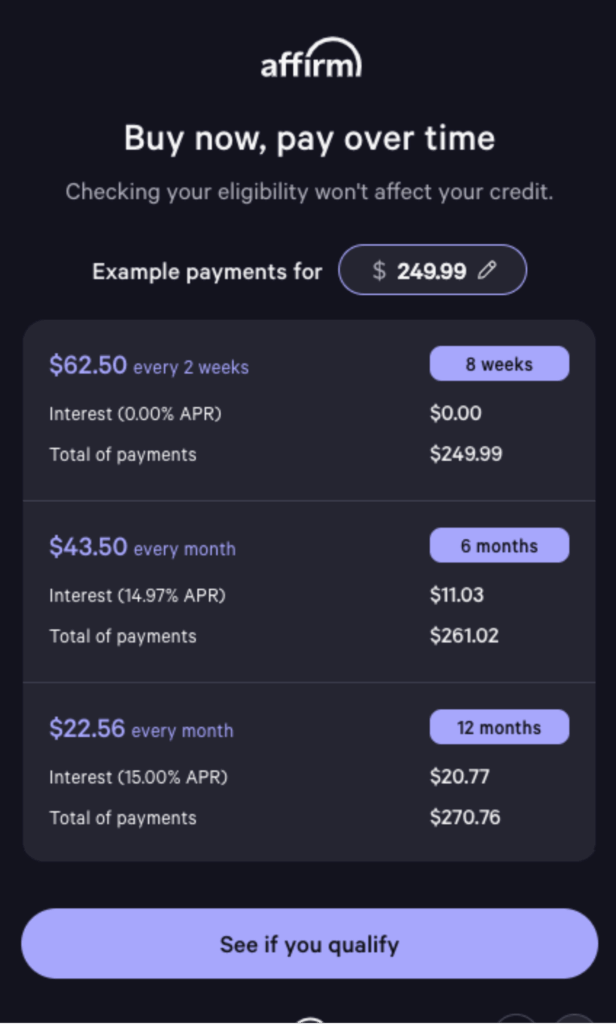
Task: Click the Example payments for label
Action: pyautogui.click(x=207, y=271)
